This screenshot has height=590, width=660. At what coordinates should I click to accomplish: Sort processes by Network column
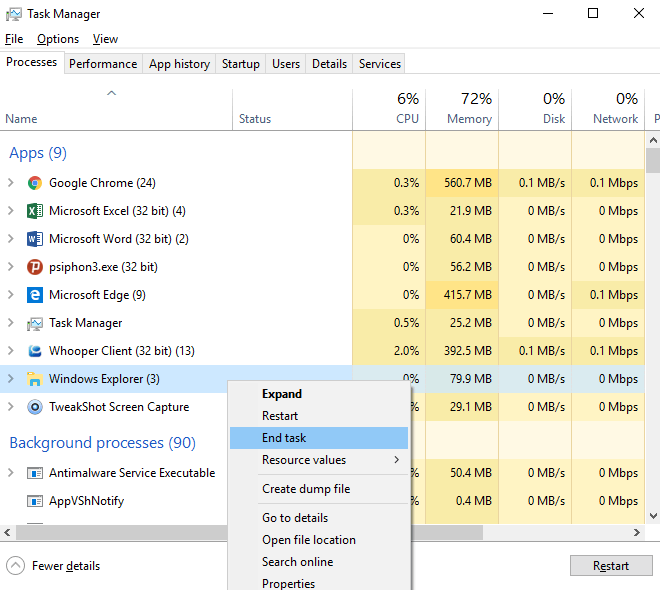[x=608, y=109]
